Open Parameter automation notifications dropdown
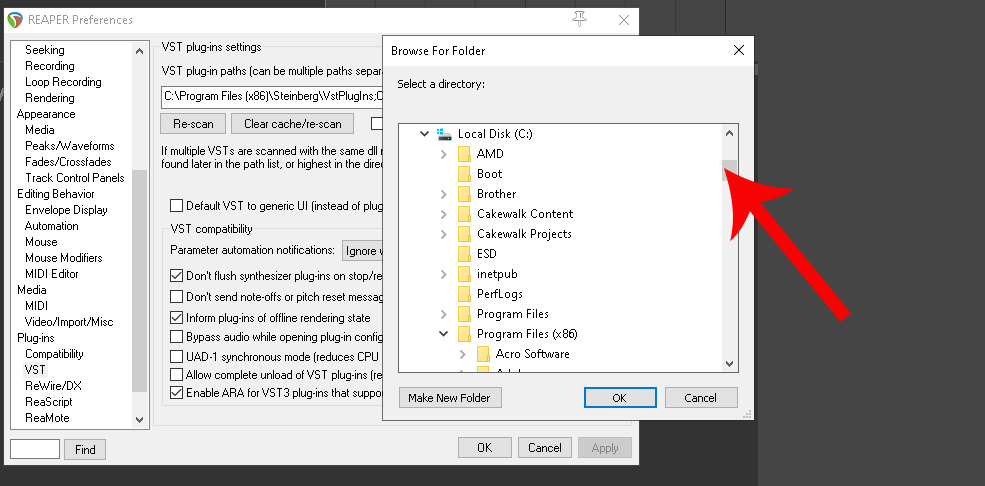Screen dimensions: 985x486 (362, 251)
